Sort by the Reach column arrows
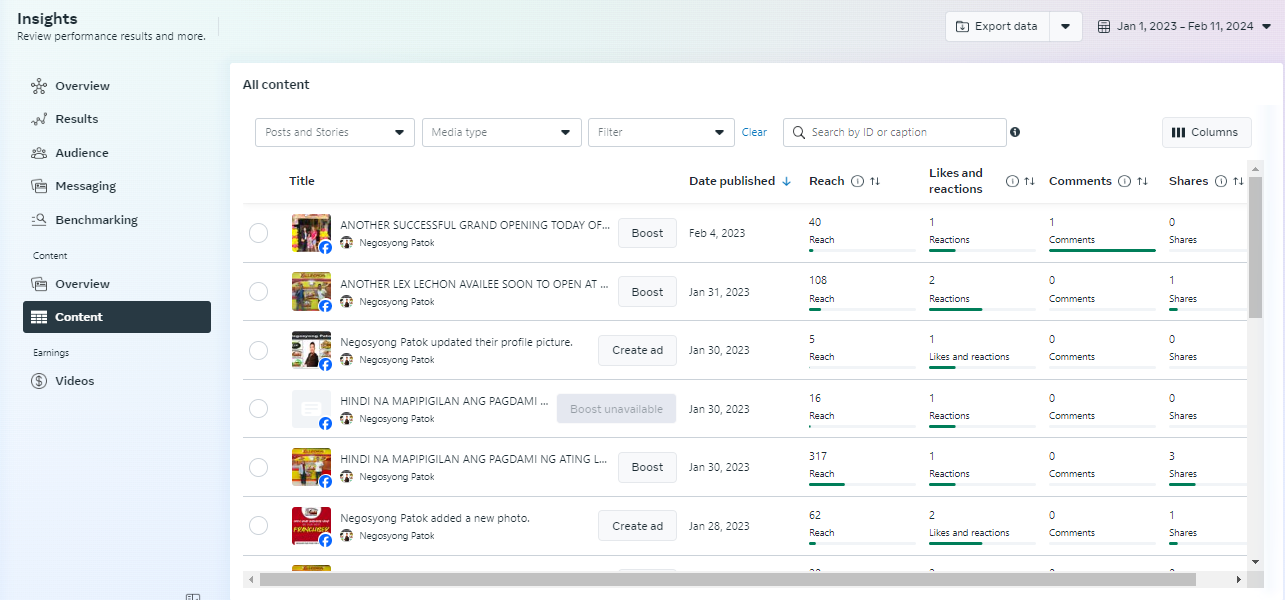 [x=875, y=181]
